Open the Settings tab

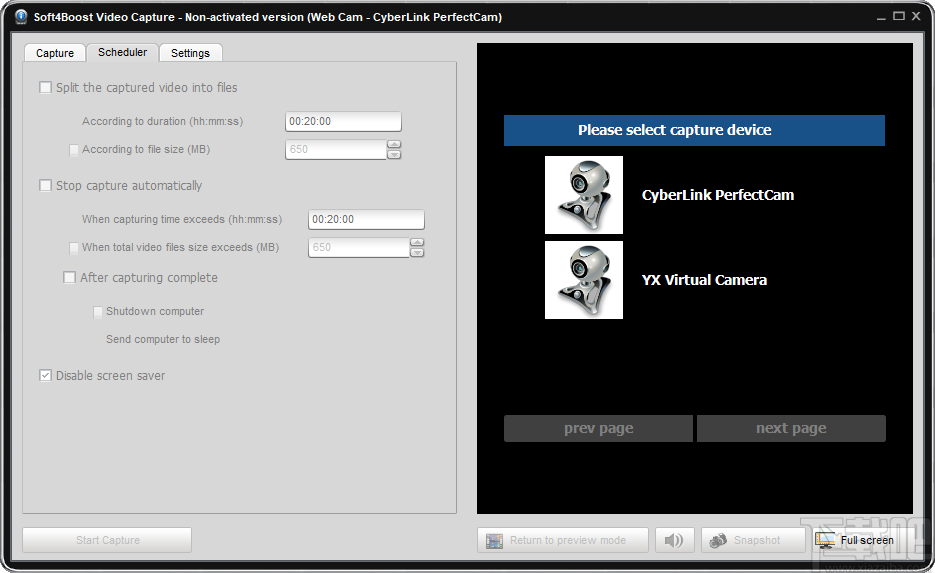(x=190, y=53)
